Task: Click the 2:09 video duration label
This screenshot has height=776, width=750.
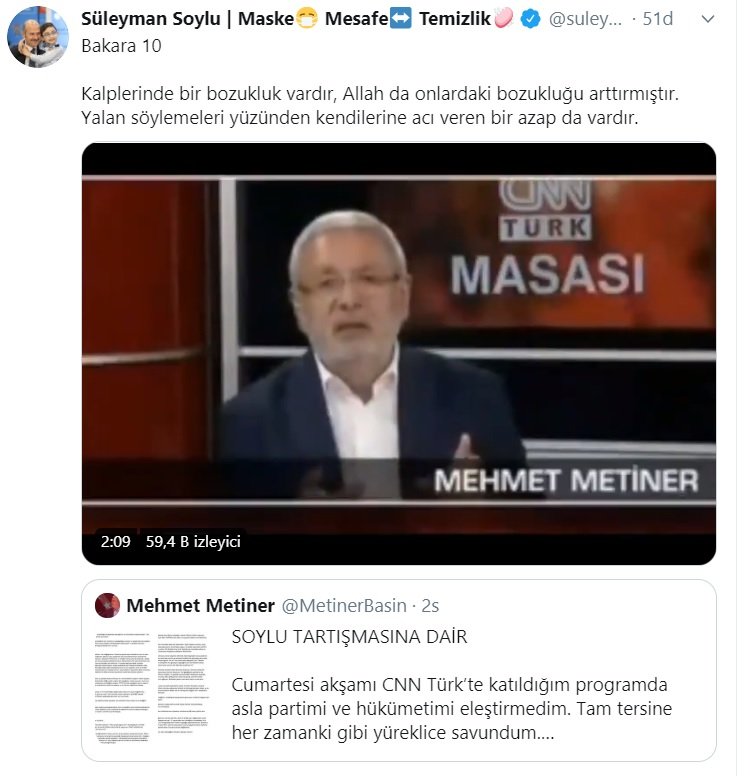Action: 115,541
